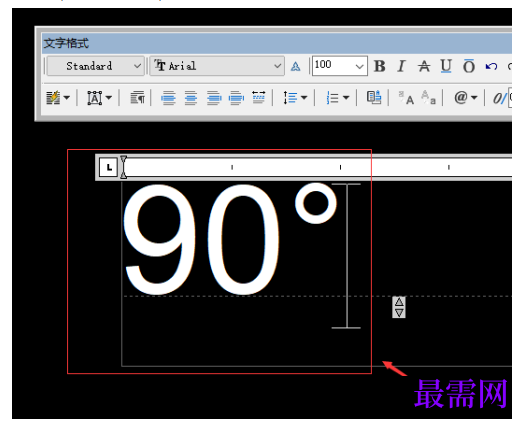Click the L tab-stop type button
Screen dimensions: 526x425
(108, 167)
